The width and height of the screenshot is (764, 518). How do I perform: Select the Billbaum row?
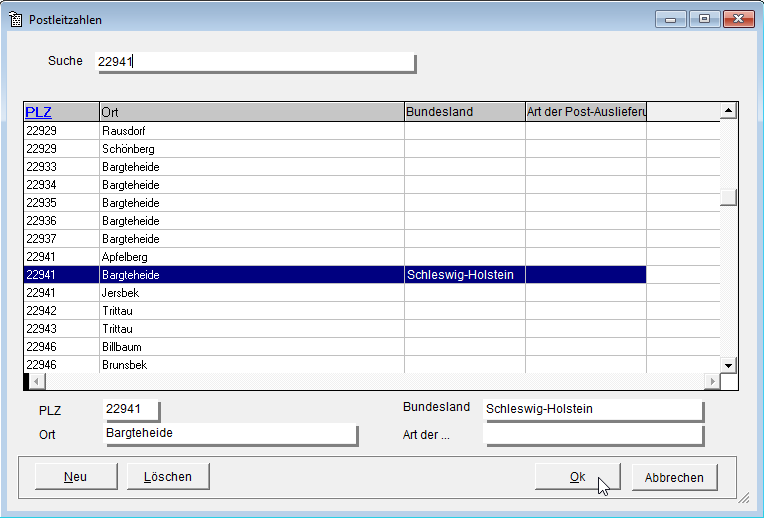[x=372, y=347]
